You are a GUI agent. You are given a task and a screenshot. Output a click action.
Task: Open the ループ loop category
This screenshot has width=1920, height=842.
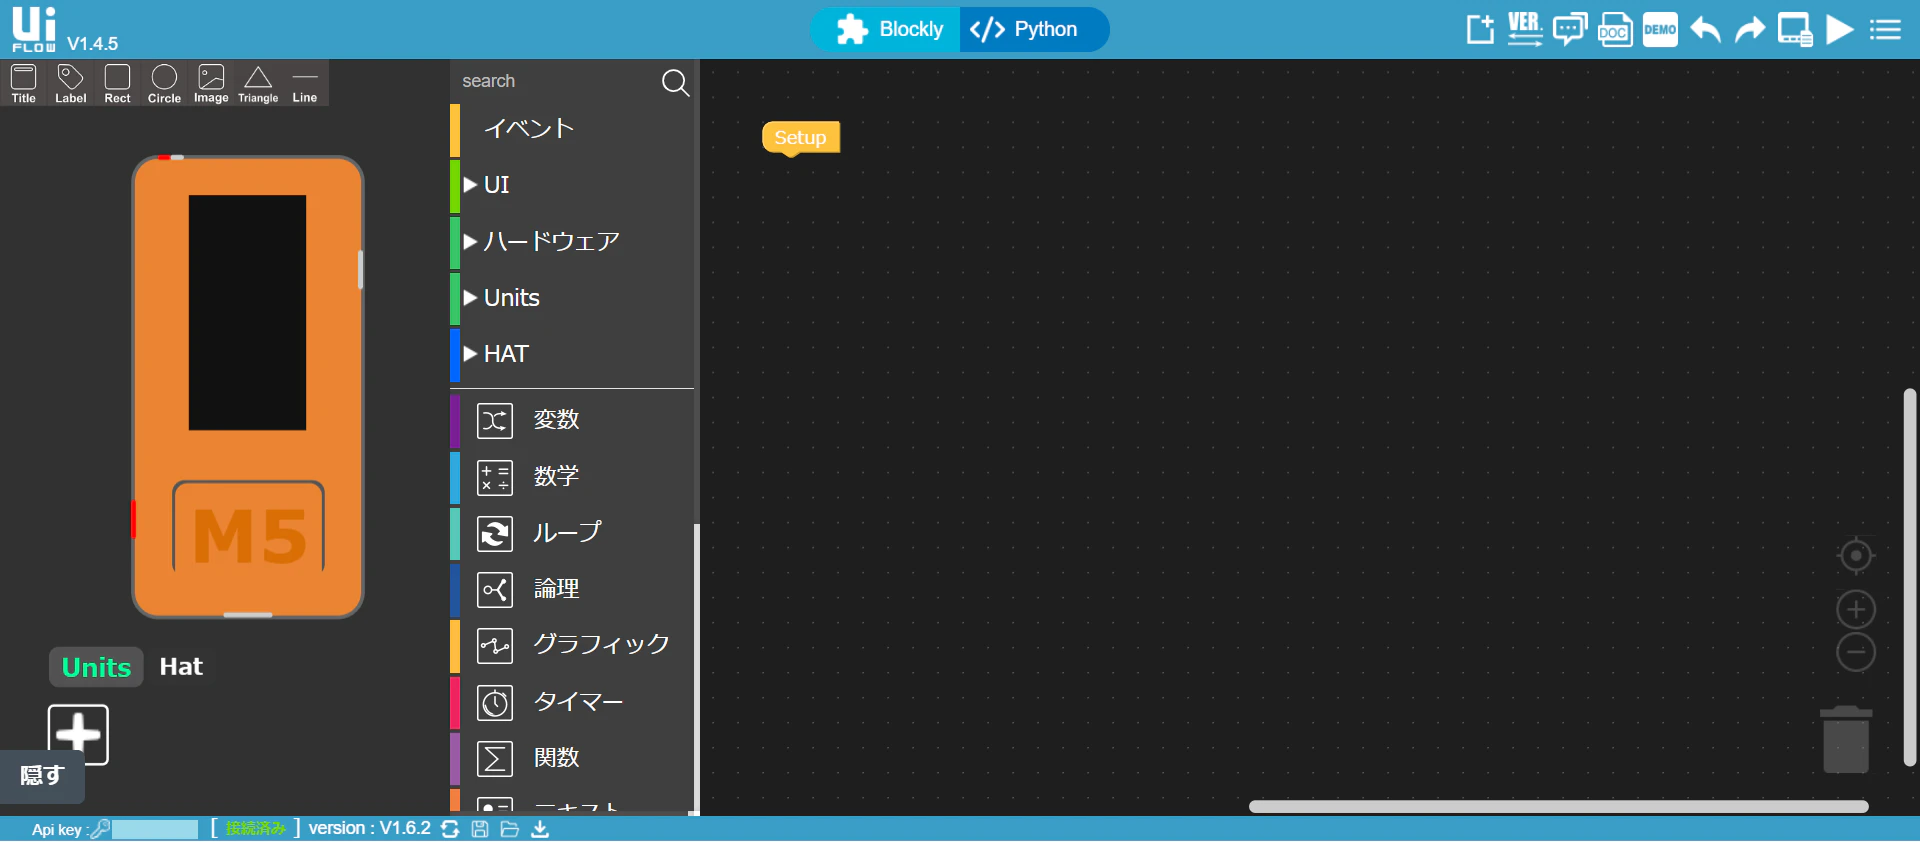coord(572,533)
